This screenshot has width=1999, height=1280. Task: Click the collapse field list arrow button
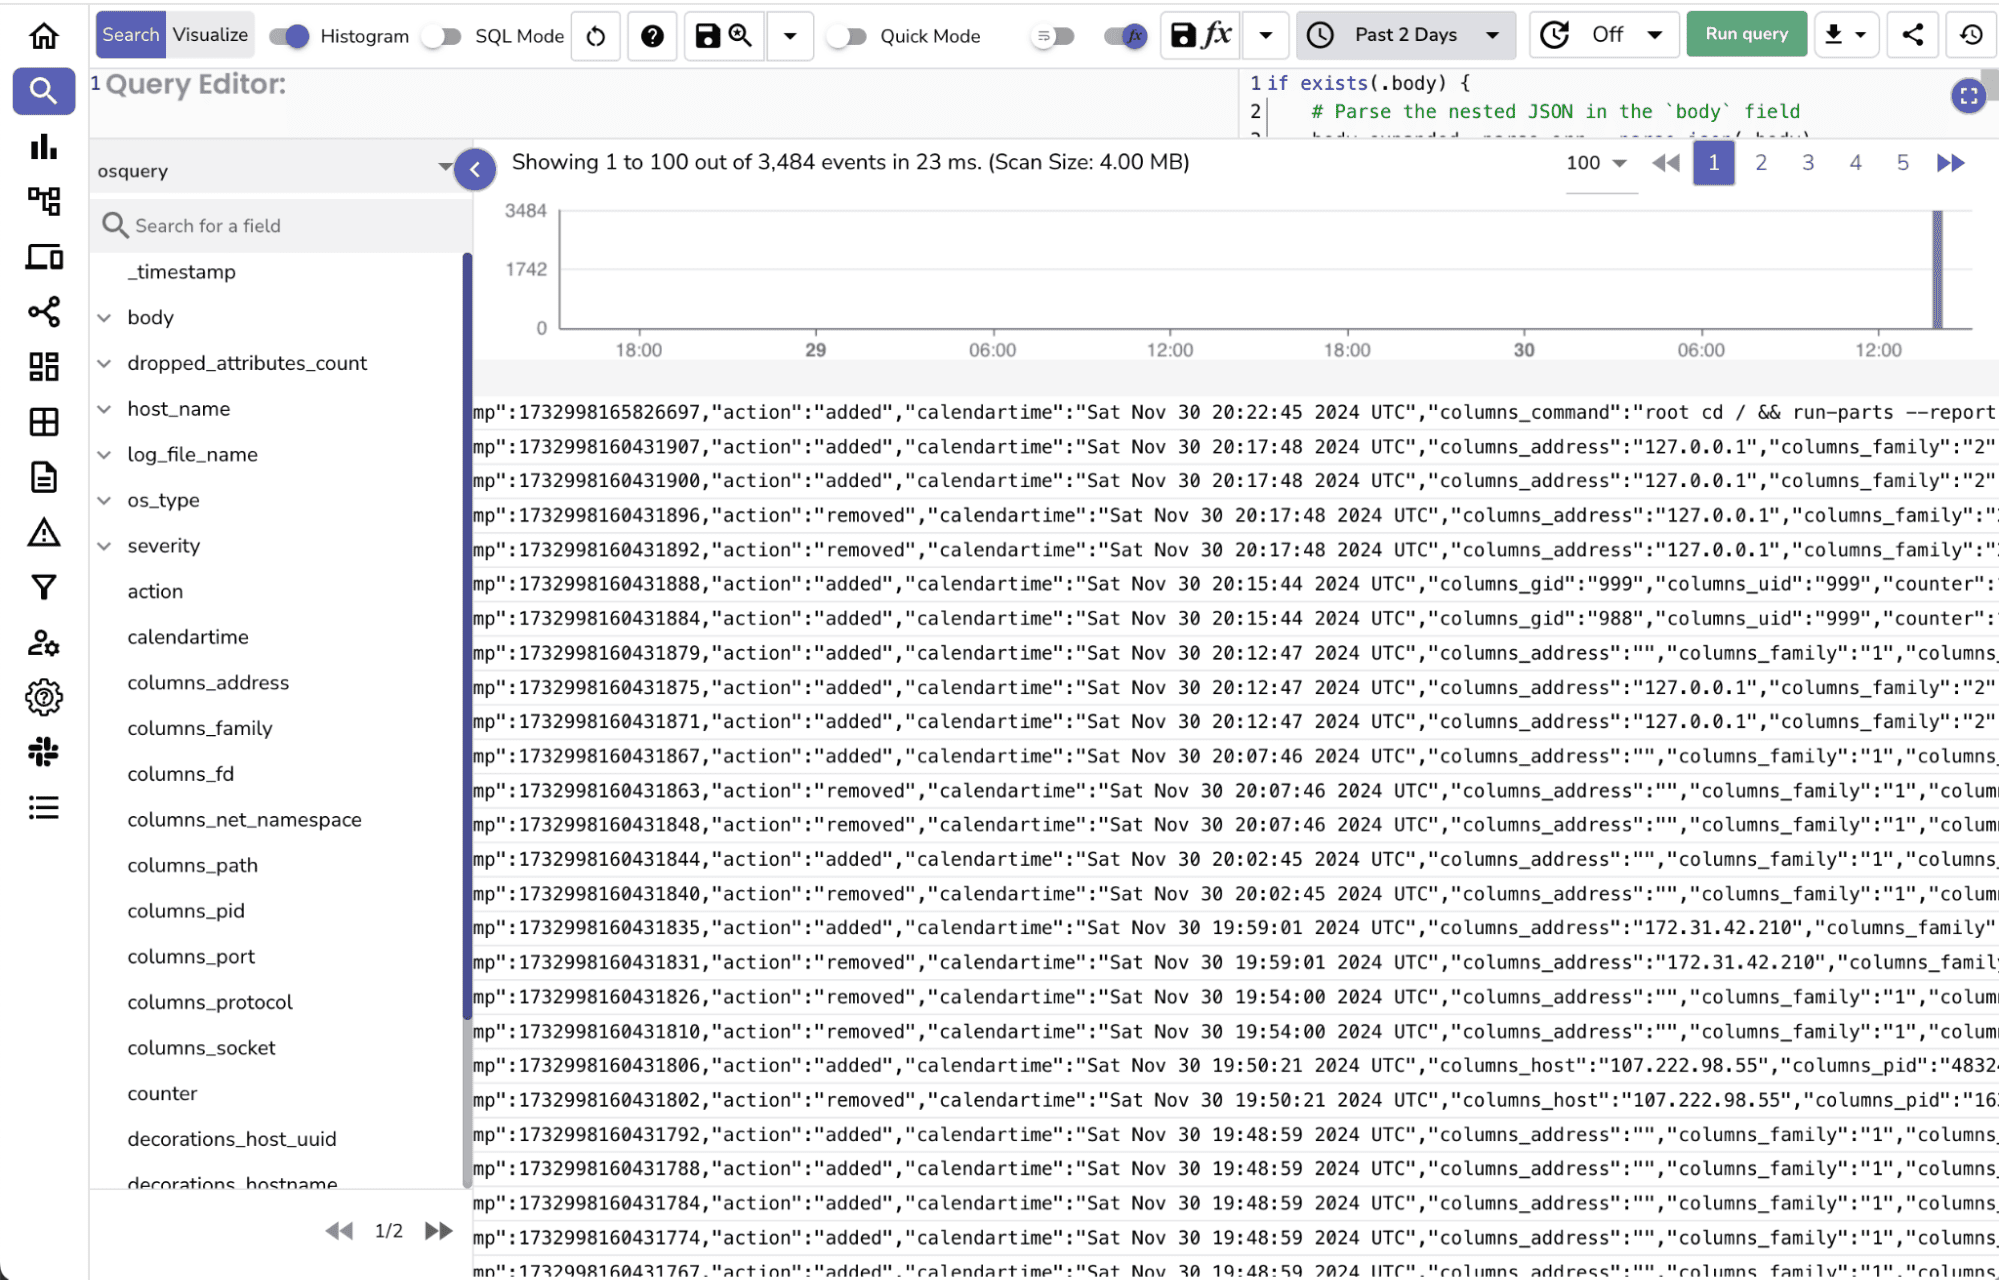coord(475,170)
